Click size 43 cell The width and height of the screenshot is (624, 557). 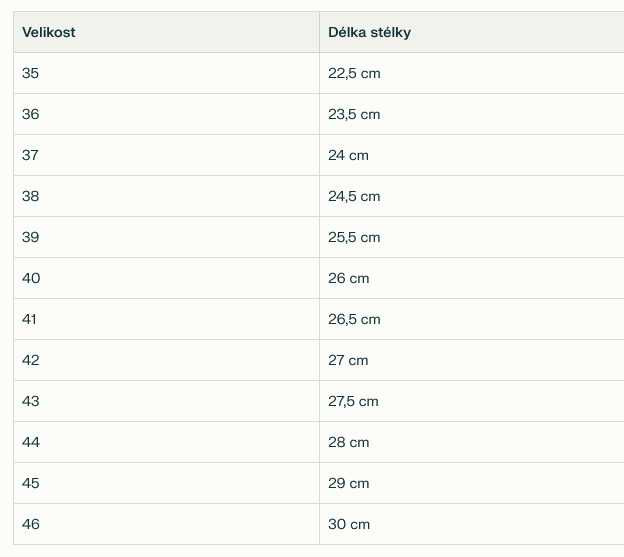coord(31,401)
